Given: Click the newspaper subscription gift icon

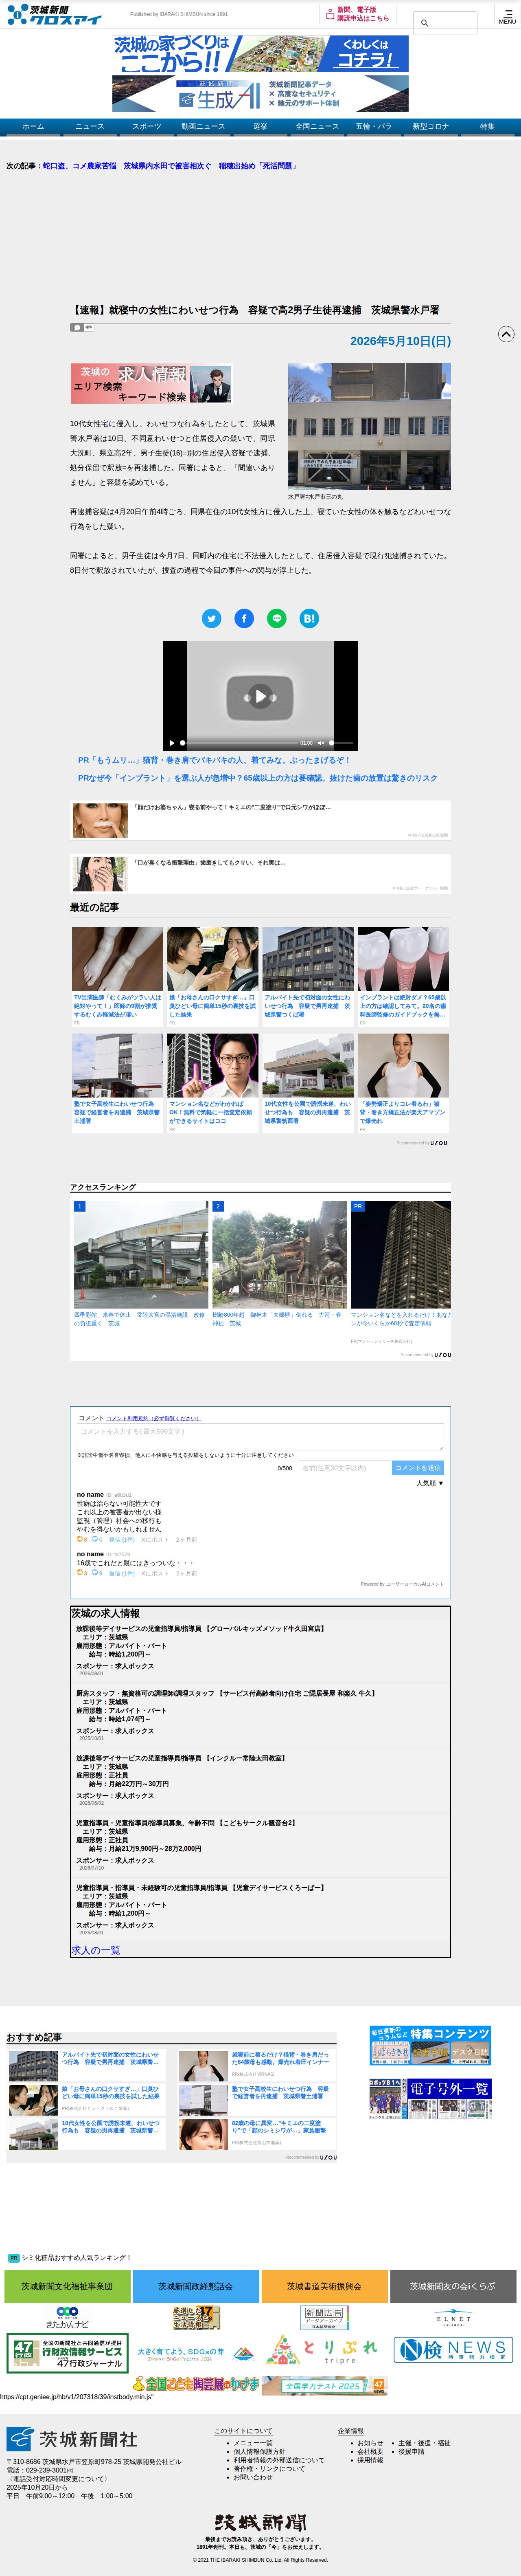Looking at the screenshot, I should click(330, 14).
